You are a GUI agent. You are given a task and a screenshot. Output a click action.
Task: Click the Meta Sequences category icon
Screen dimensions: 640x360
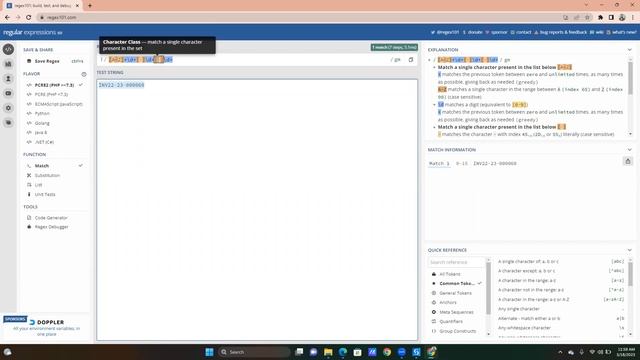(433, 312)
